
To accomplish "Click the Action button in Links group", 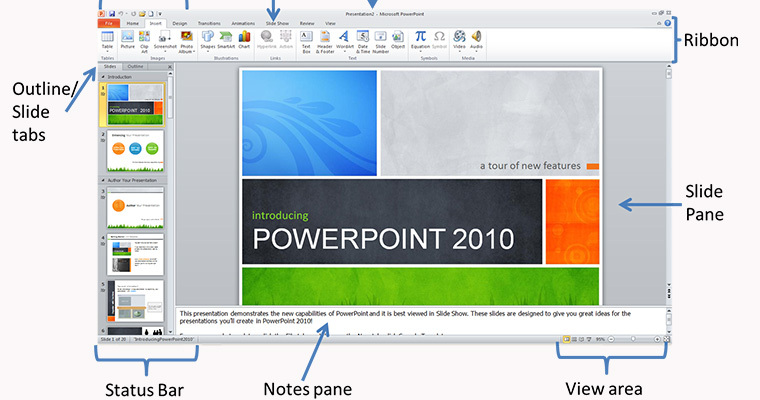I will click(x=286, y=40).
